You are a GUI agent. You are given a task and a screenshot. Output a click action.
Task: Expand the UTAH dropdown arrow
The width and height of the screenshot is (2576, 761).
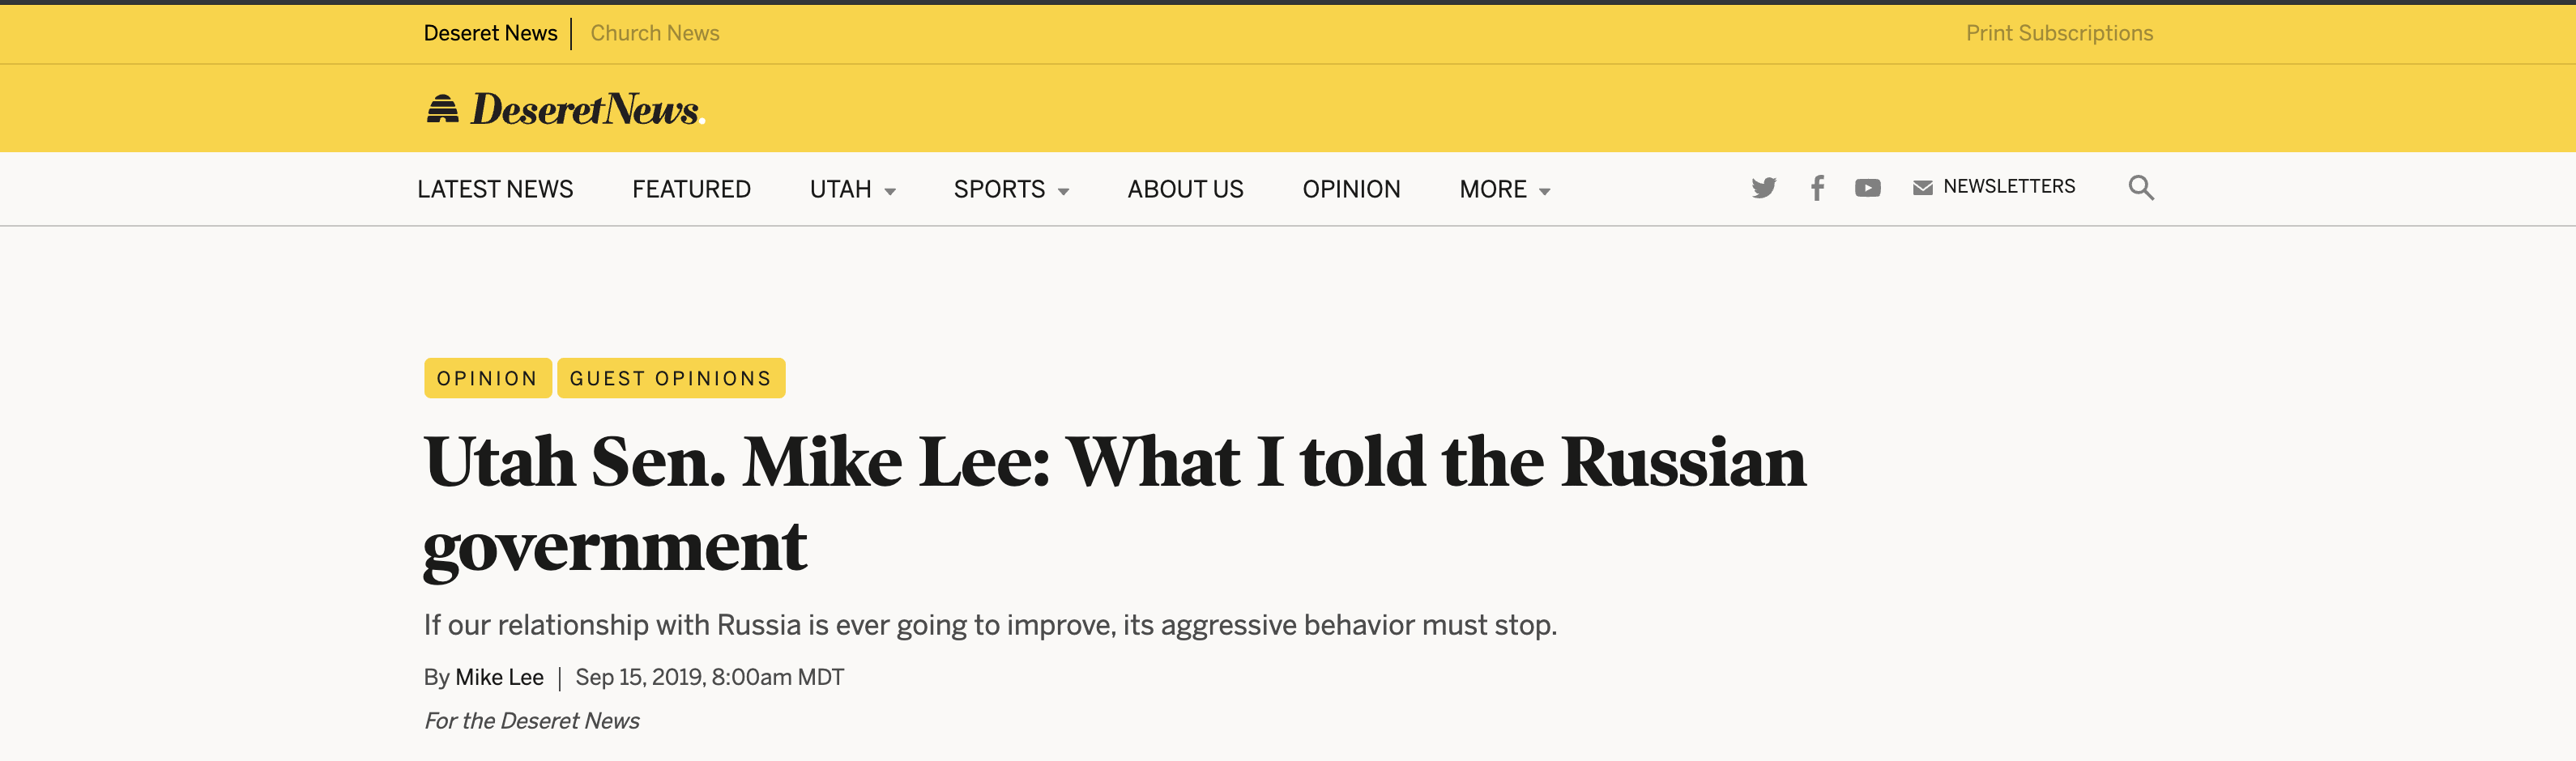pos(890,192)
